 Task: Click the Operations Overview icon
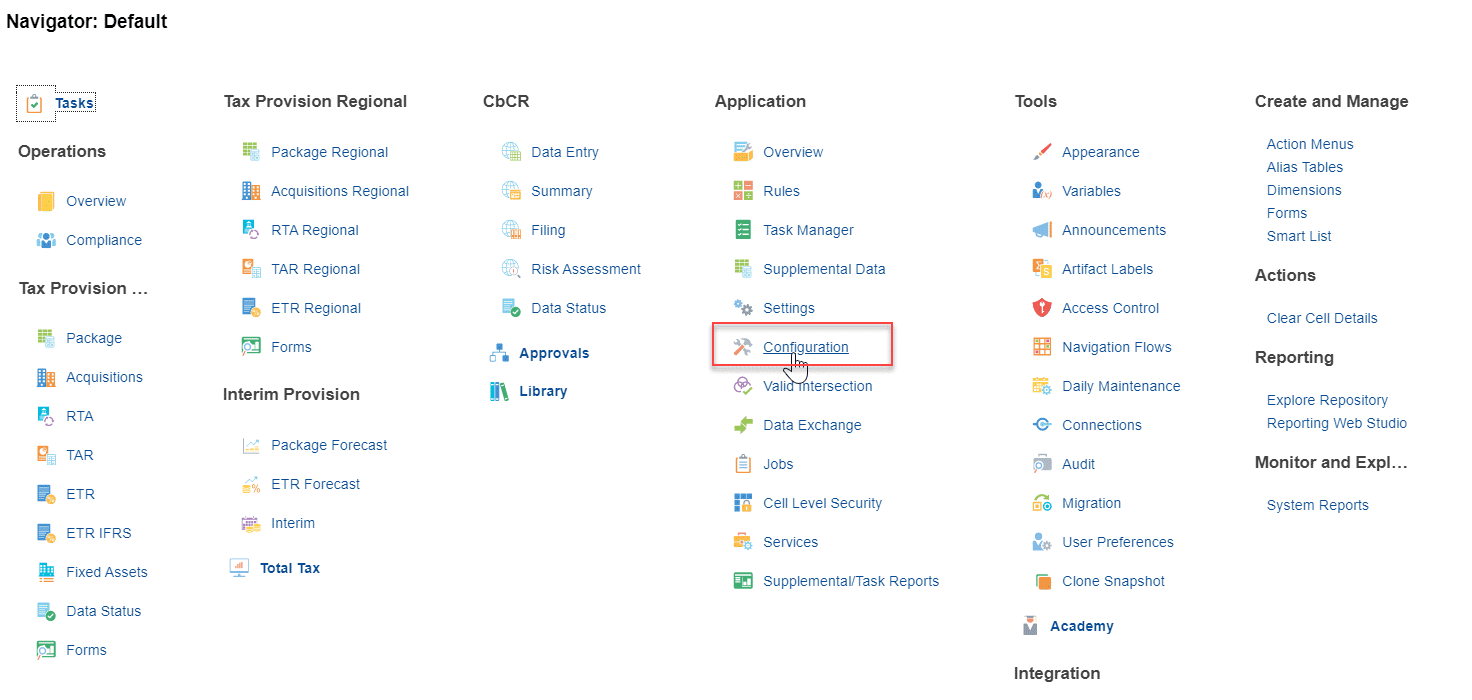[x=46, y=201]
